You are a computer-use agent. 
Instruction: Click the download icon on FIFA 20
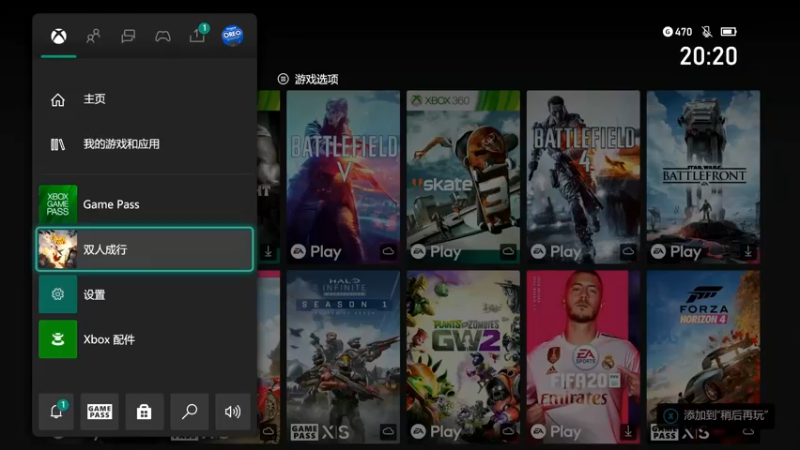pos(628,432)
